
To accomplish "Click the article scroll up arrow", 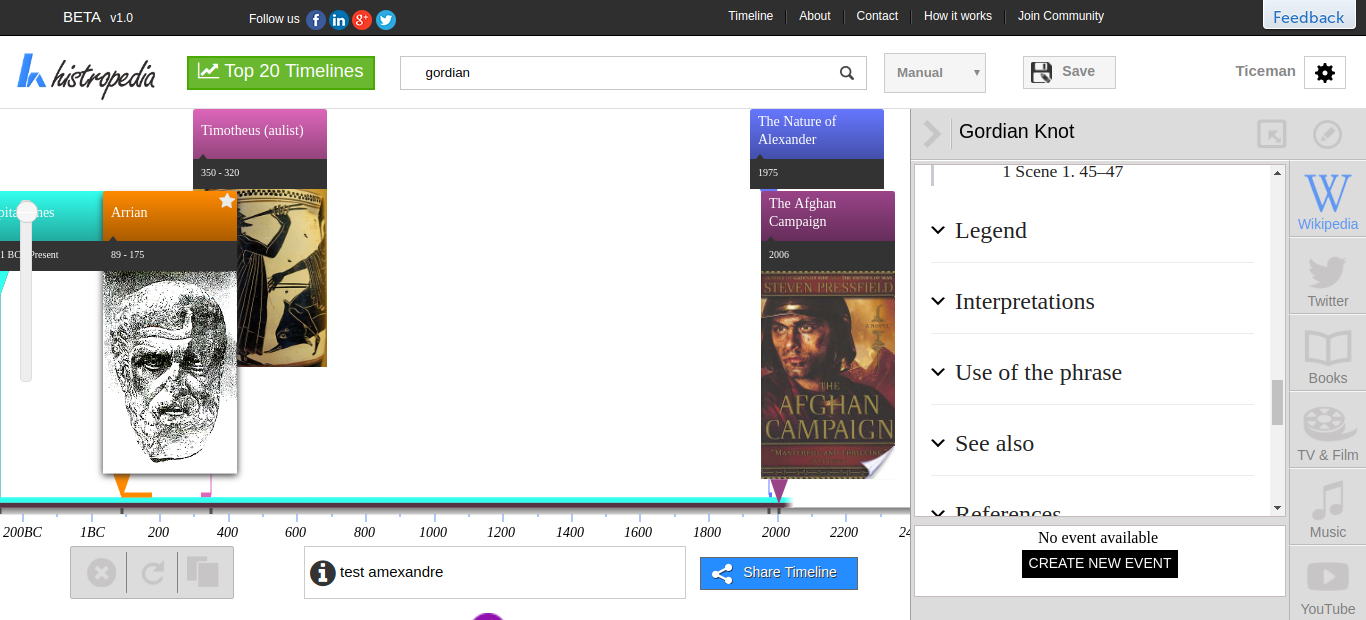I will tap(1277, 173).
